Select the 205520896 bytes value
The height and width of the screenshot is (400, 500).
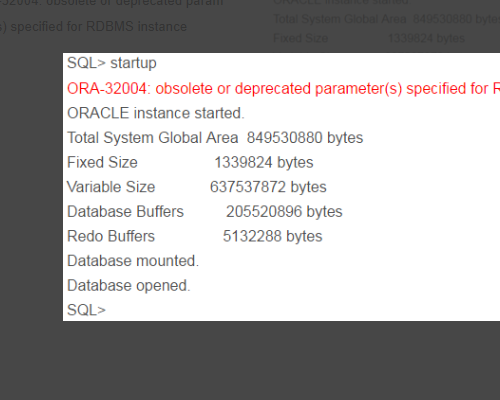(x=284, y=212)
